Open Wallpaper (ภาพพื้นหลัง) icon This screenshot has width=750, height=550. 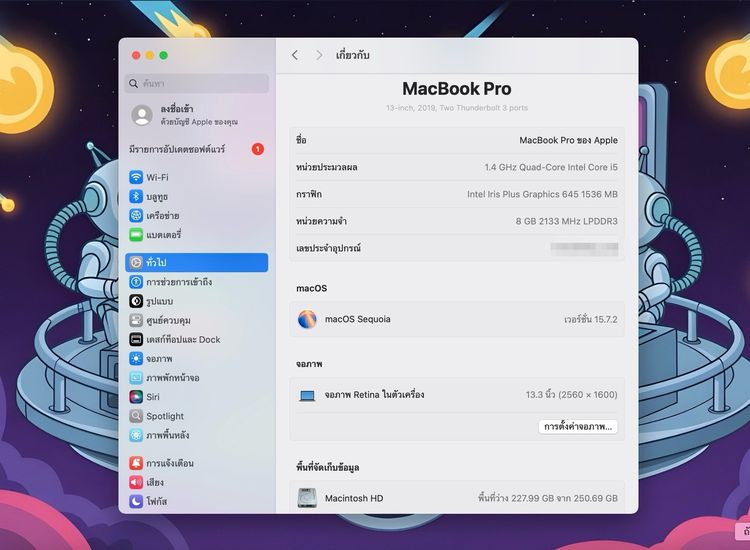[136, 435]
